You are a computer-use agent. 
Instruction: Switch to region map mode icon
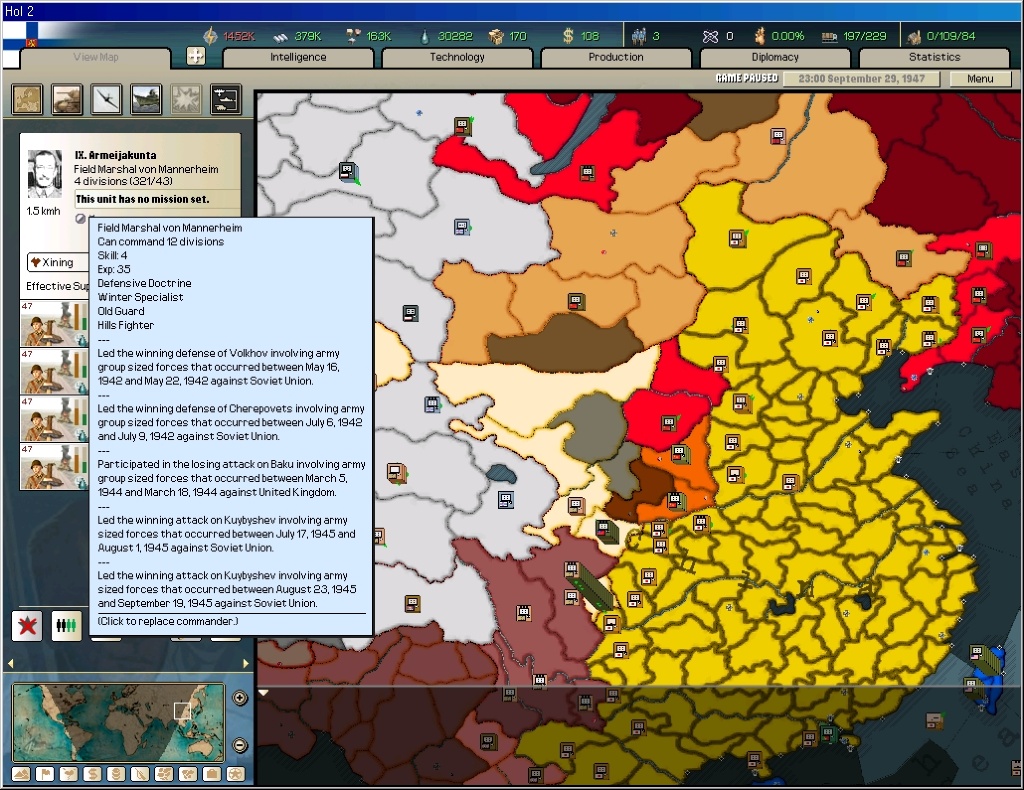click(x=164, y=774)
